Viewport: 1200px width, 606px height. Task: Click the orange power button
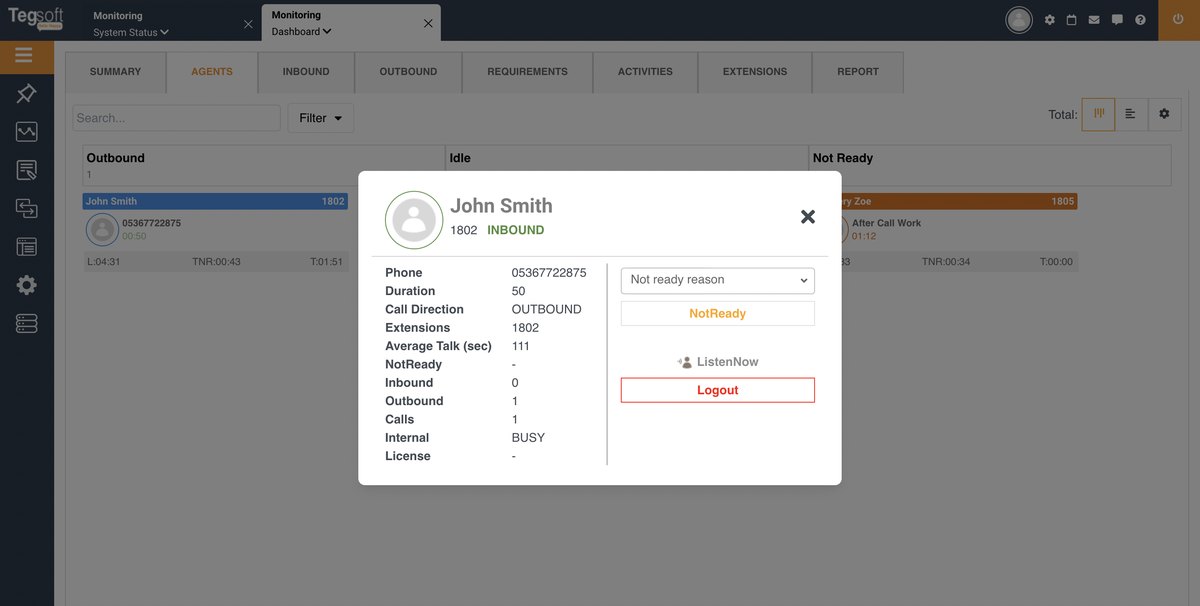(x=1179, y=20)
